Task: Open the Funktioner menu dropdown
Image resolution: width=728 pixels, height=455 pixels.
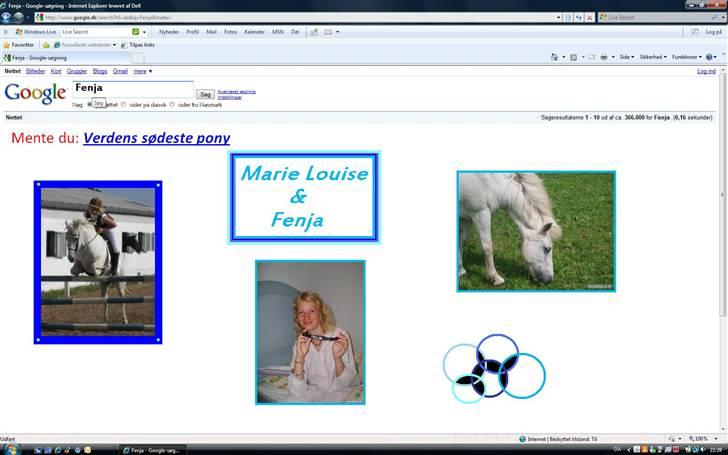Action: pos(687,57)
